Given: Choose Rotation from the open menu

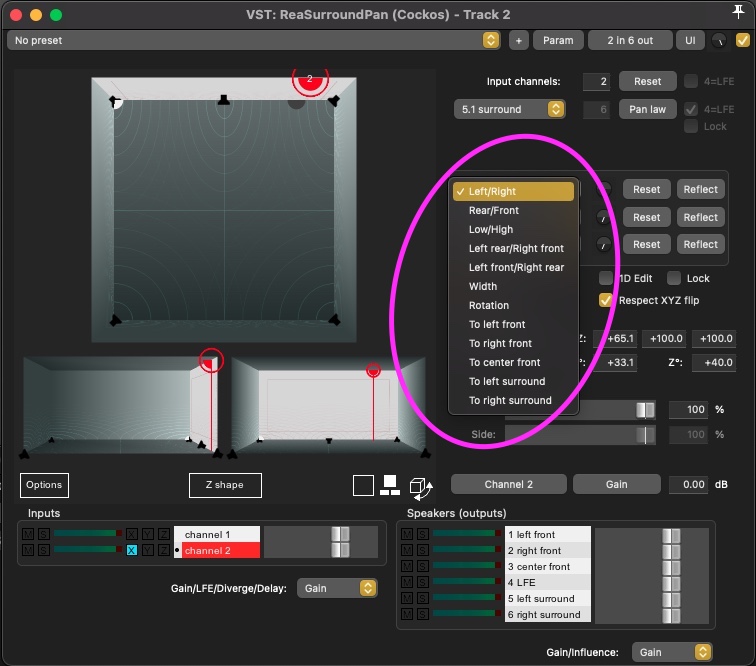Looking at the screenshot, I should pos(489,305).
